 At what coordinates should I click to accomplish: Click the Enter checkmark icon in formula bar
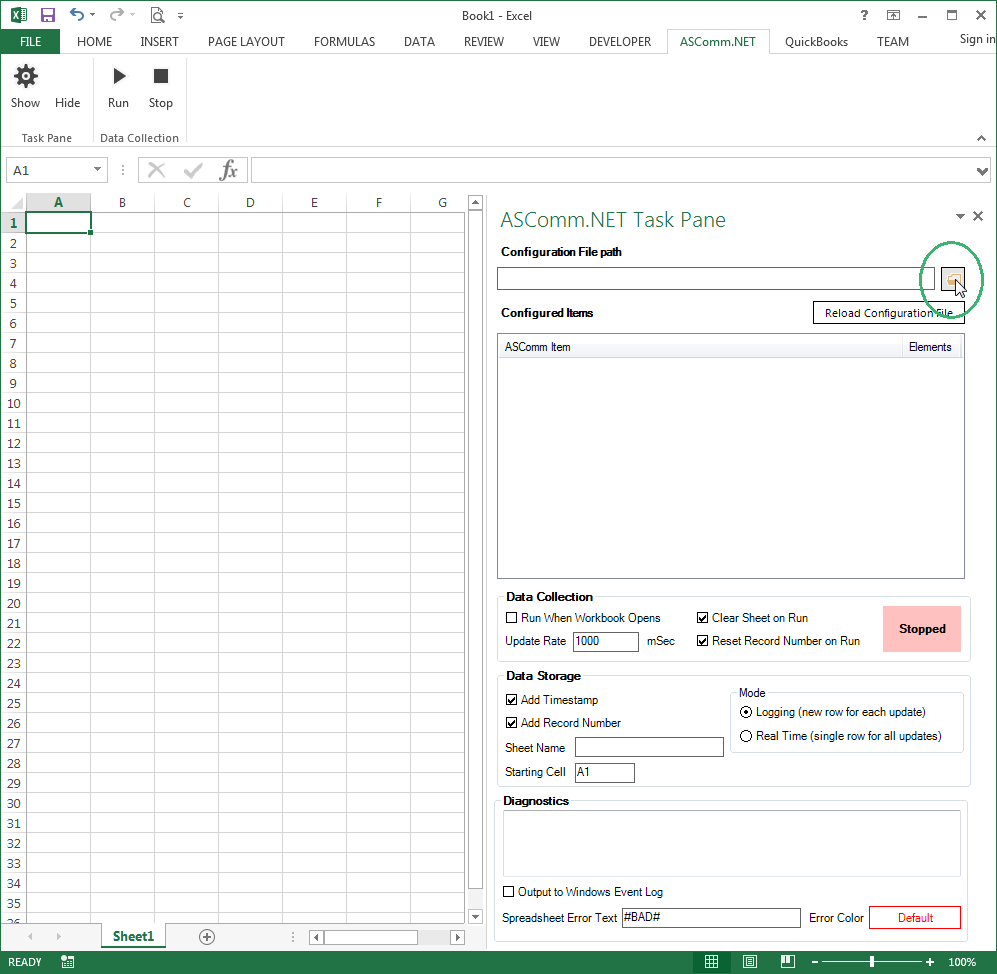[193, 170]
